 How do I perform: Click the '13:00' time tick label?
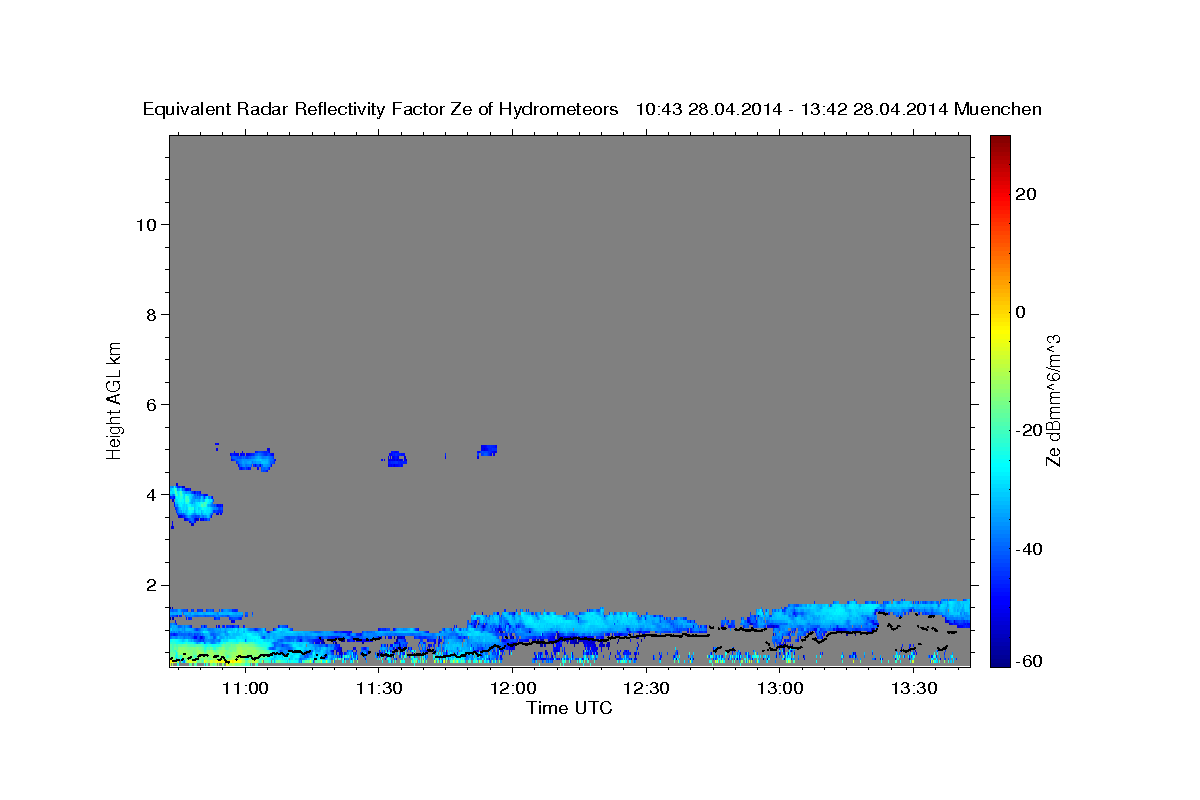click(x=780, y=689)
